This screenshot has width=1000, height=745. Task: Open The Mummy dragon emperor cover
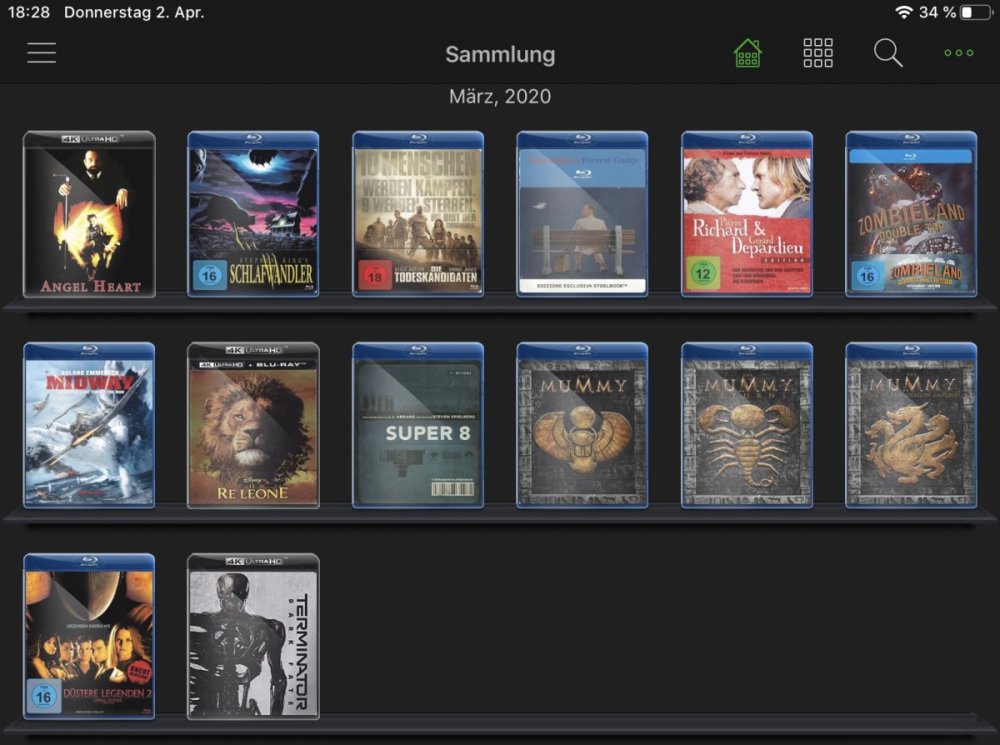911,425
